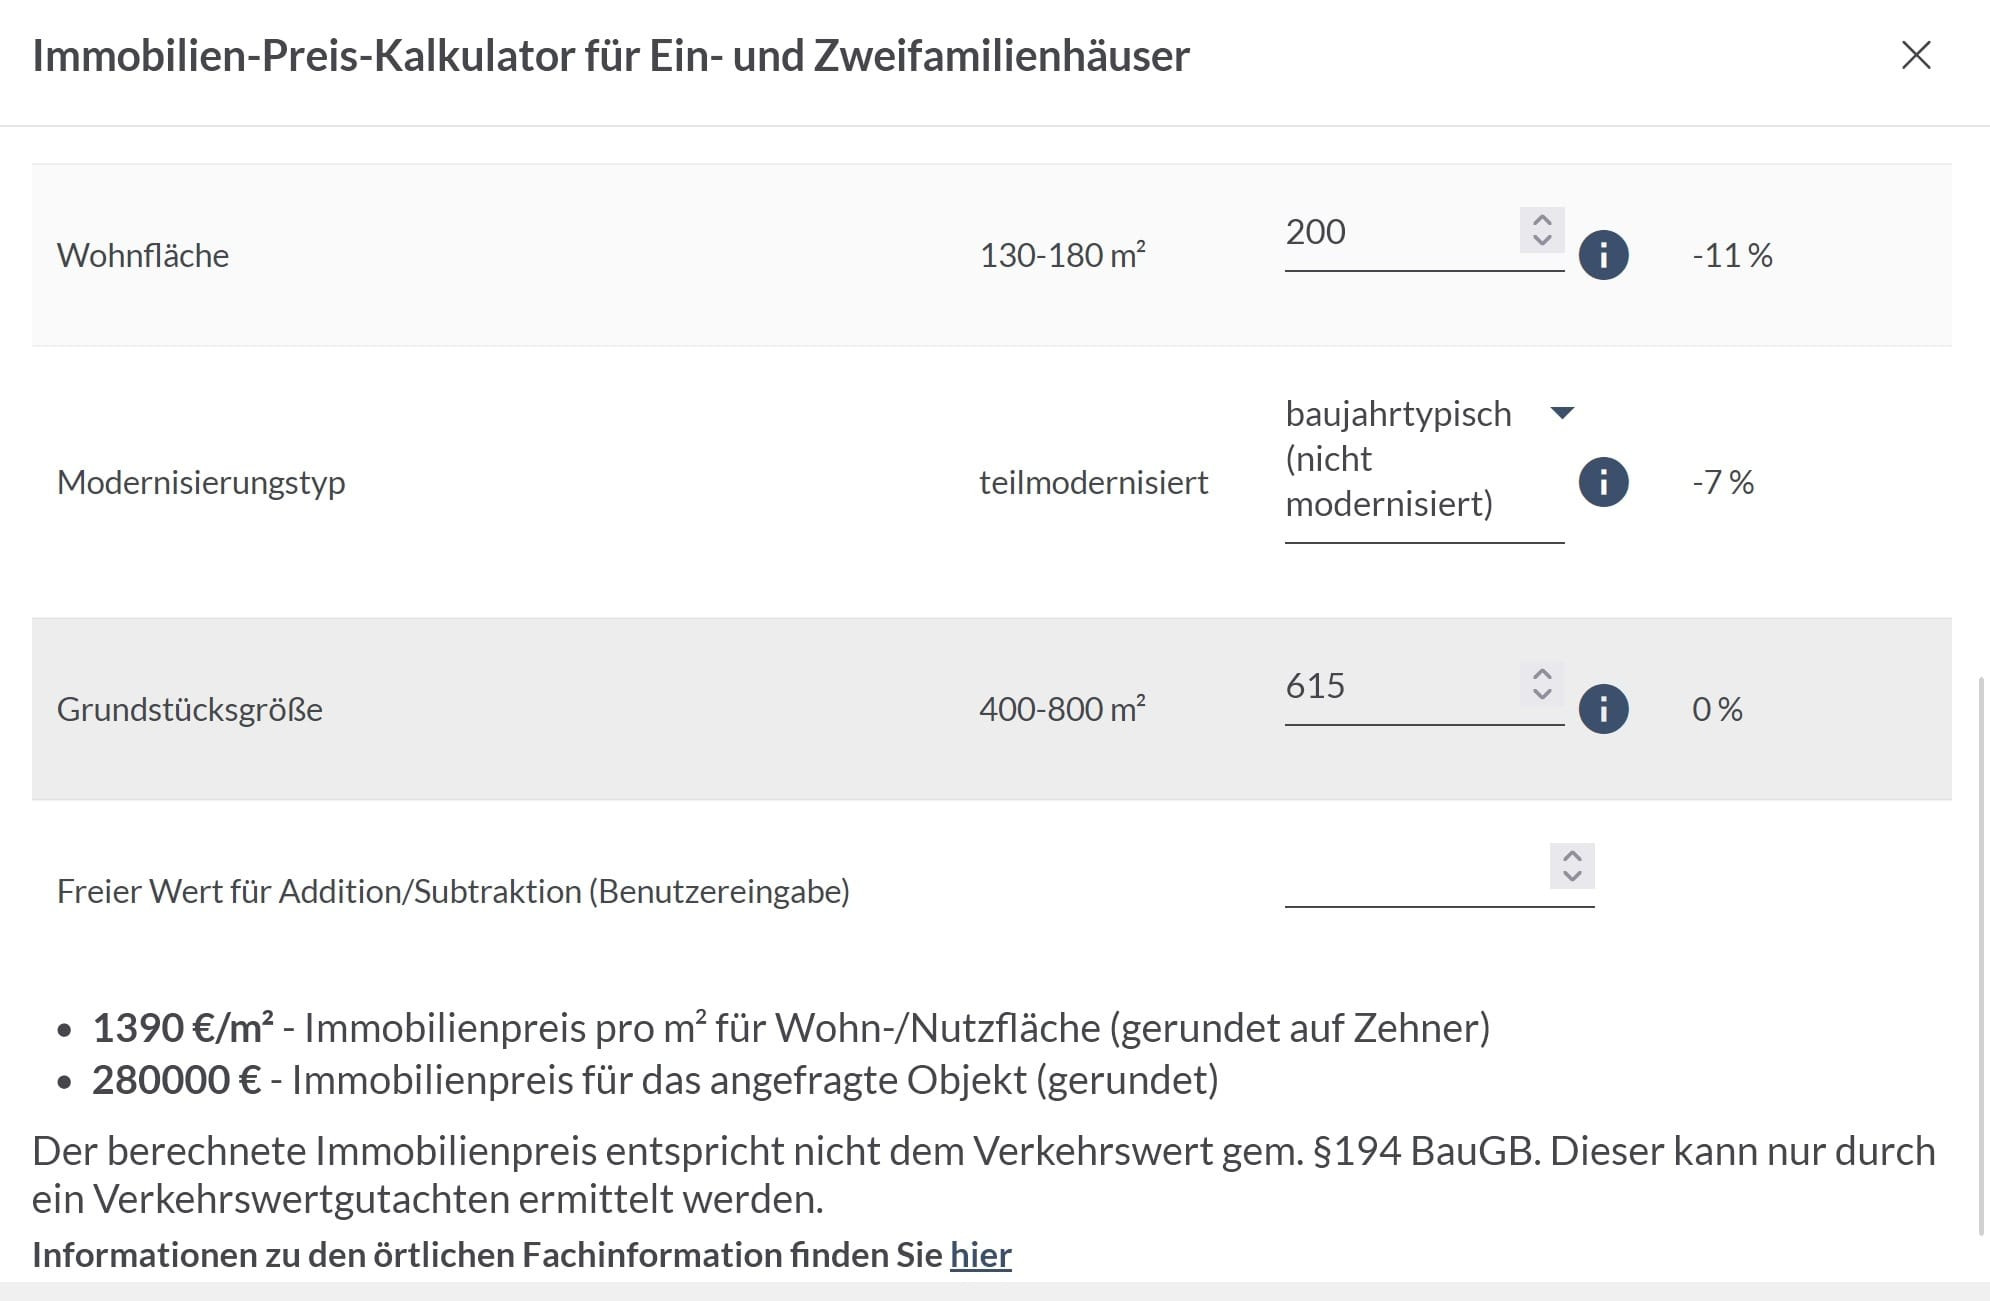Viewport: 1990px width, 1301px height.
Task: Click the Freier Wert für Addition/Subtraktion label
Action: point(453,892)
